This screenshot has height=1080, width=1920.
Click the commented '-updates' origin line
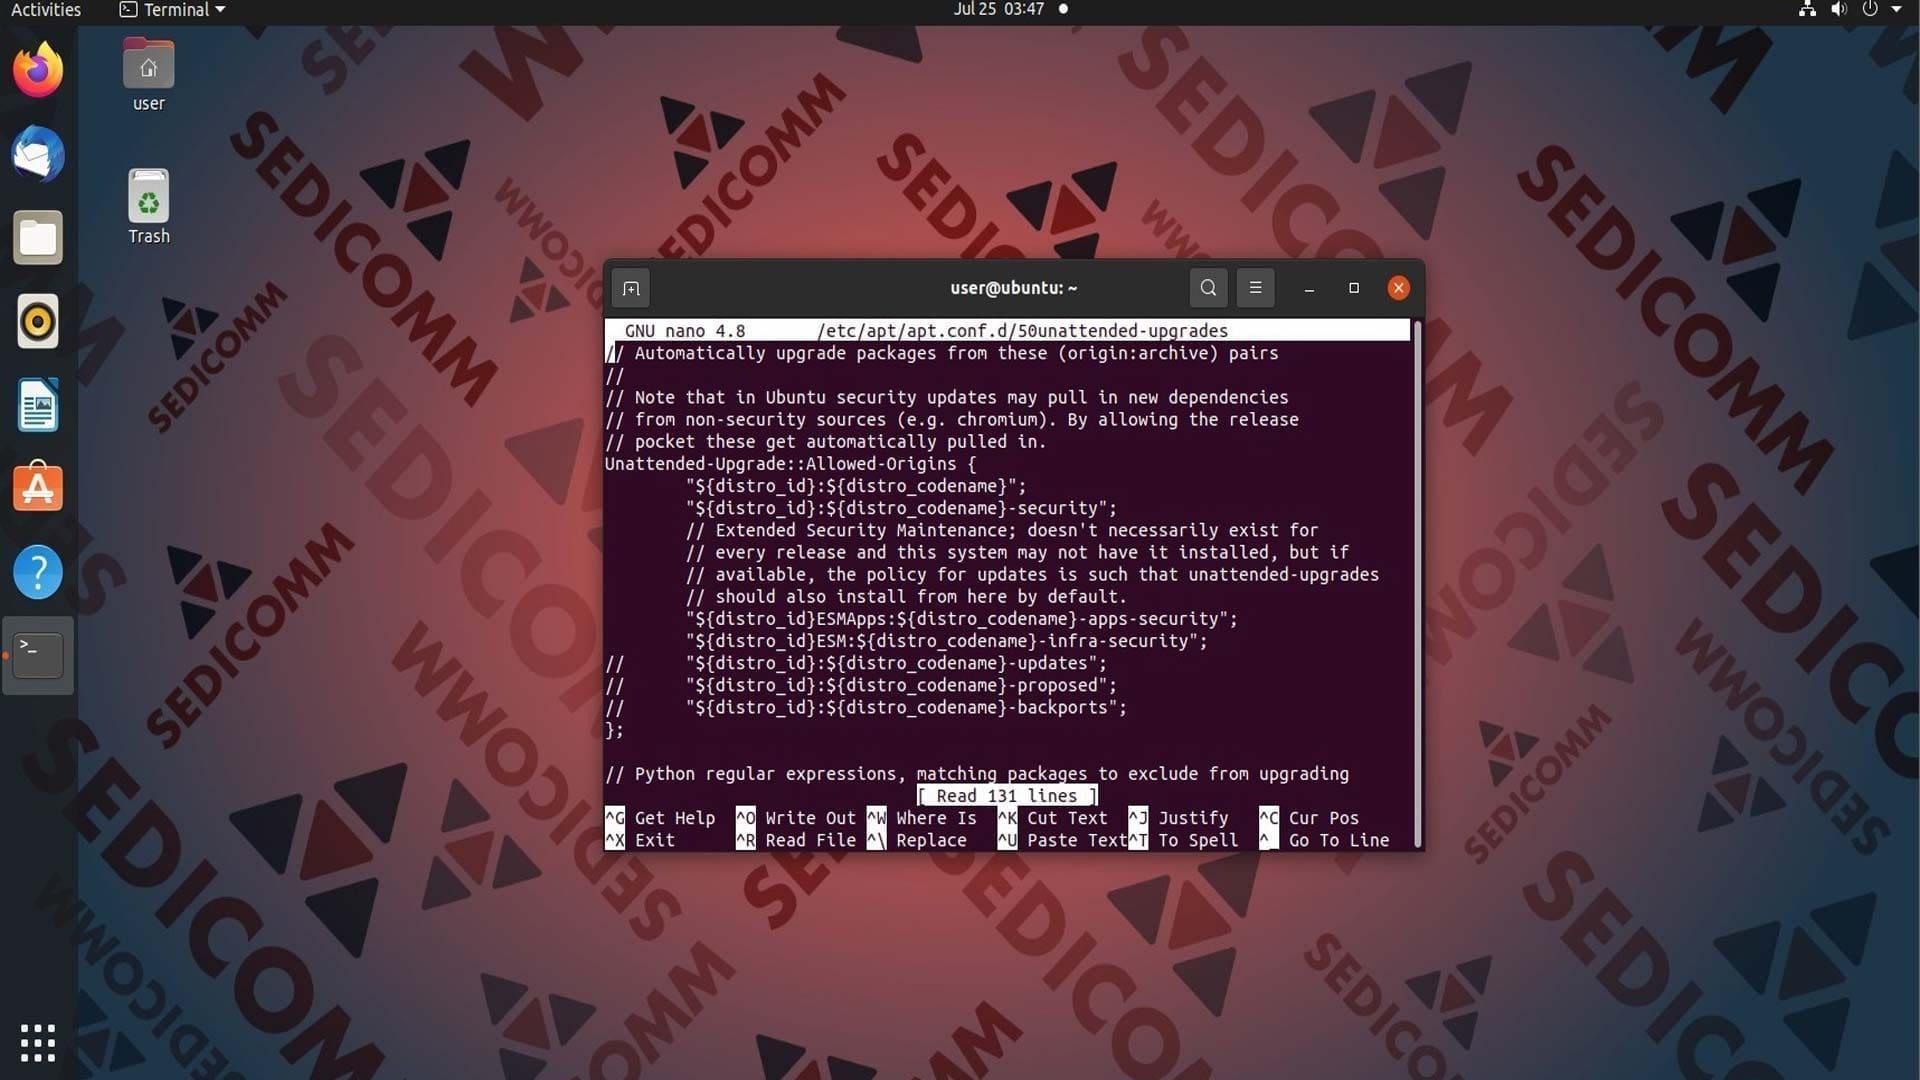pyautogui.click(x=856, y=663)
